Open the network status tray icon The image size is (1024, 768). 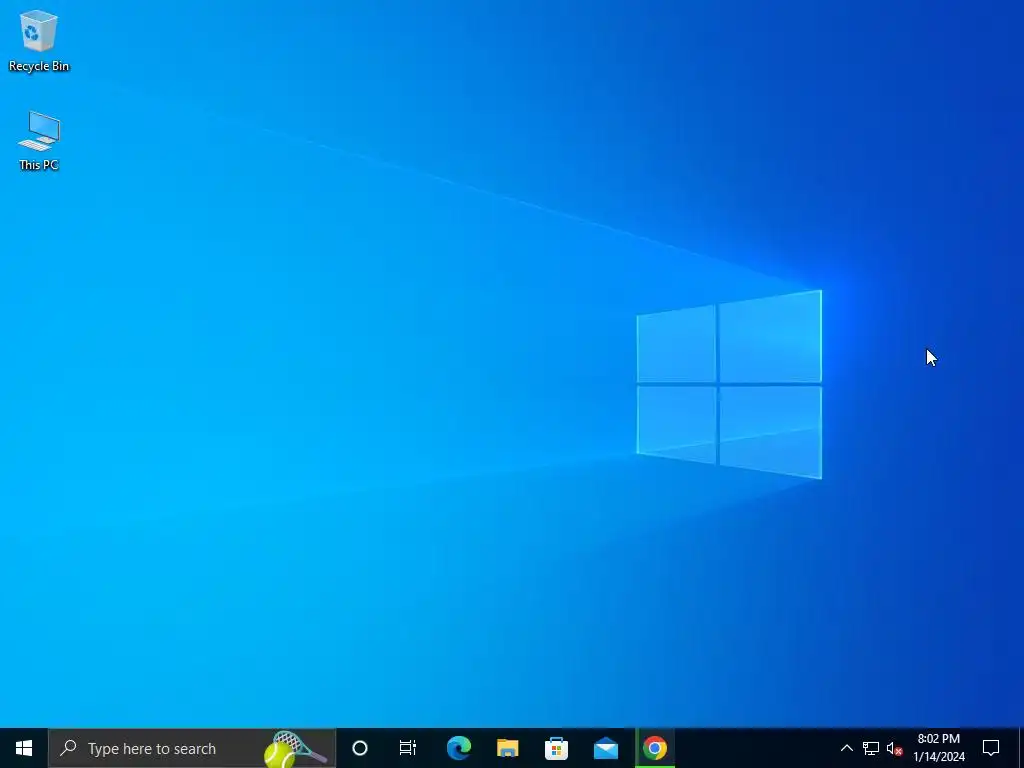pos(871,748)
